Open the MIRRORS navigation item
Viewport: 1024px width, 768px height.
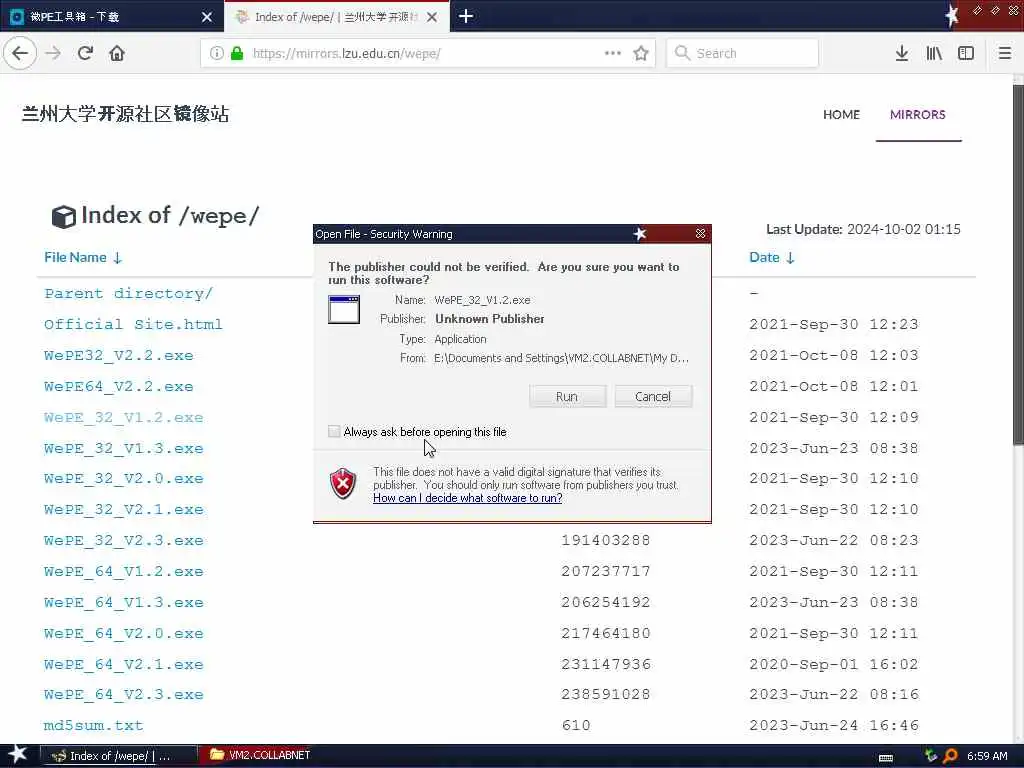918,114
